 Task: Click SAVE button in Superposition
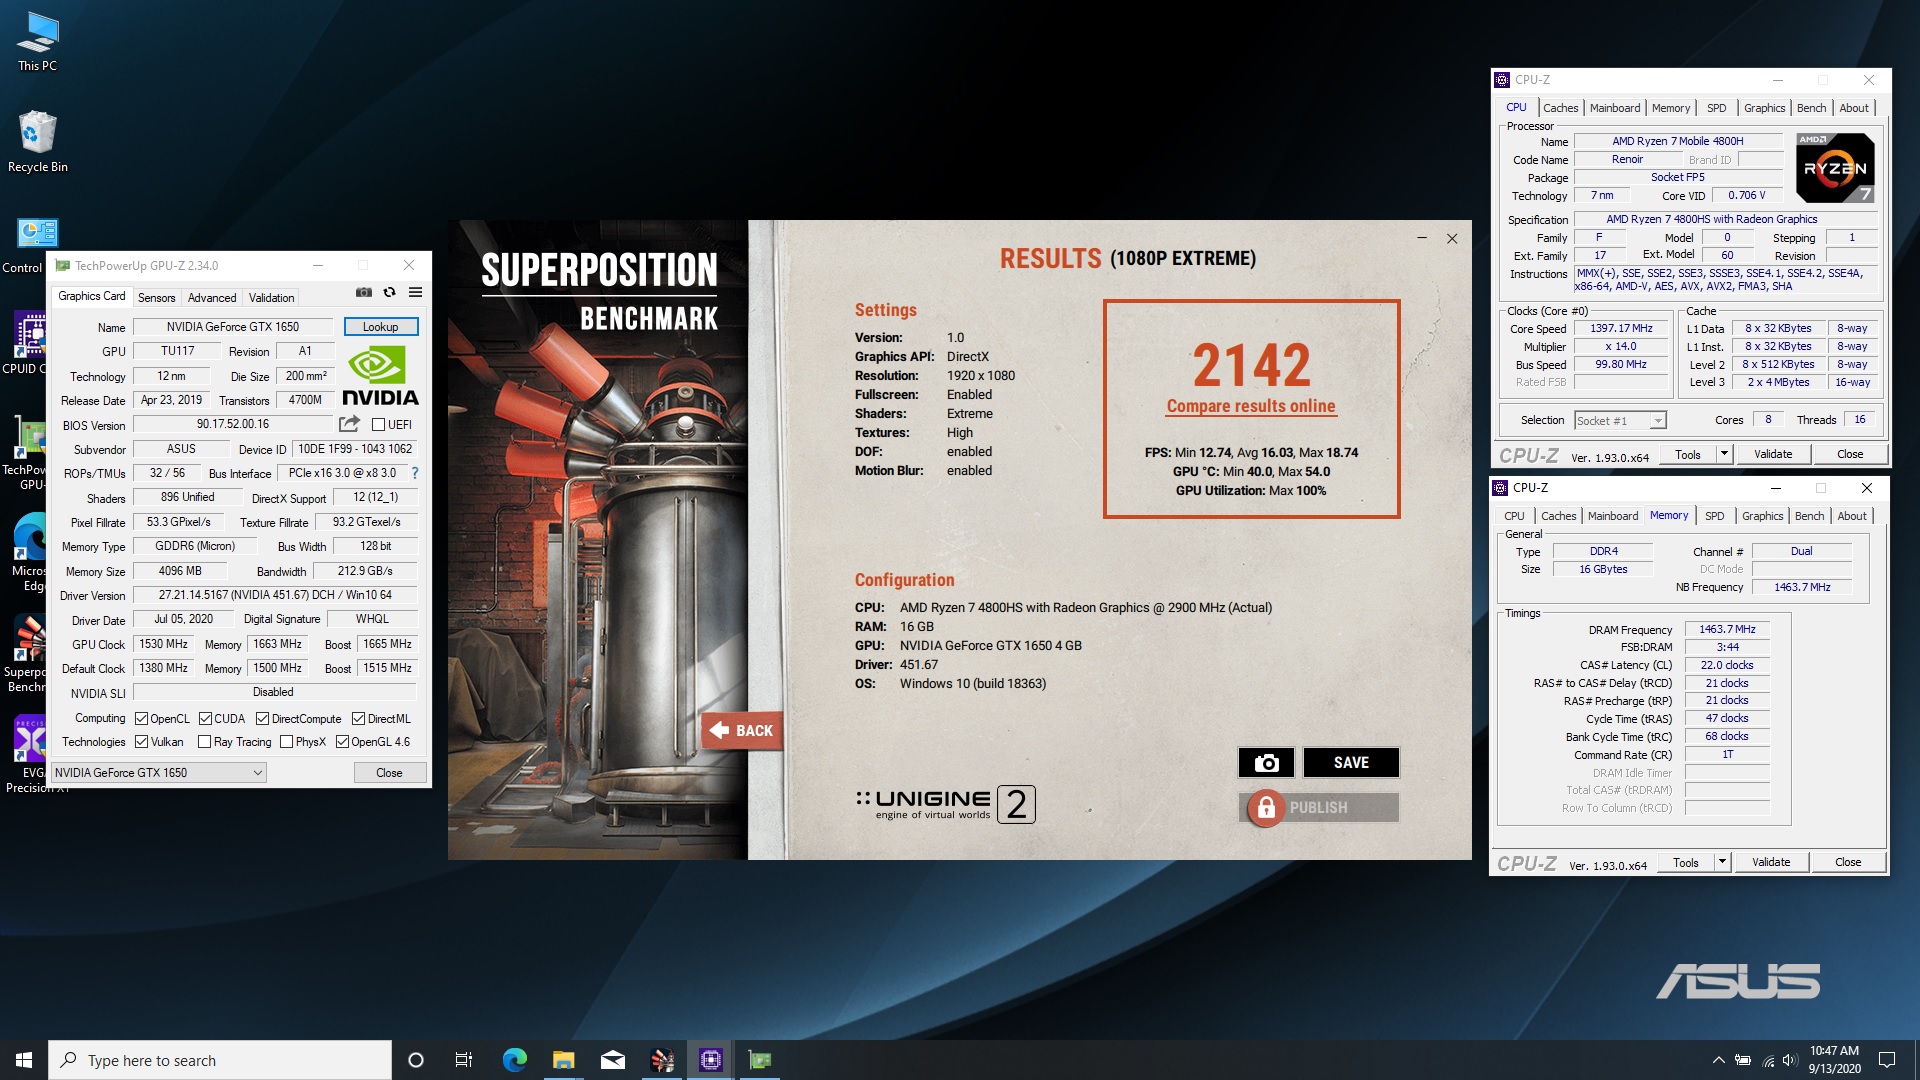pyautogui.click(x=1351, y=762)
